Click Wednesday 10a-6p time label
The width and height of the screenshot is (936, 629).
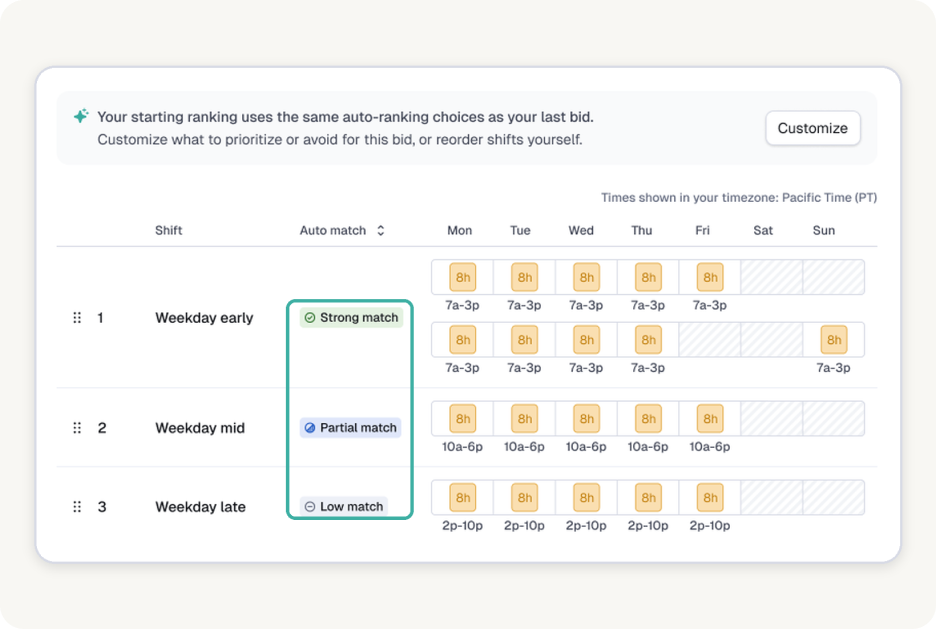(x=586, y=446)
